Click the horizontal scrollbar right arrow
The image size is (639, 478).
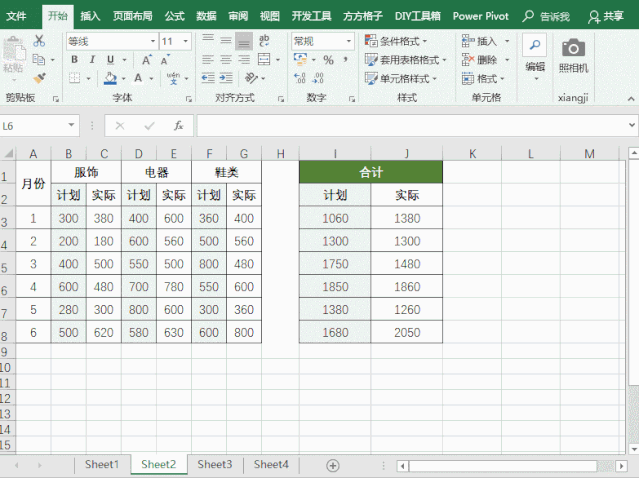[621, 465]
